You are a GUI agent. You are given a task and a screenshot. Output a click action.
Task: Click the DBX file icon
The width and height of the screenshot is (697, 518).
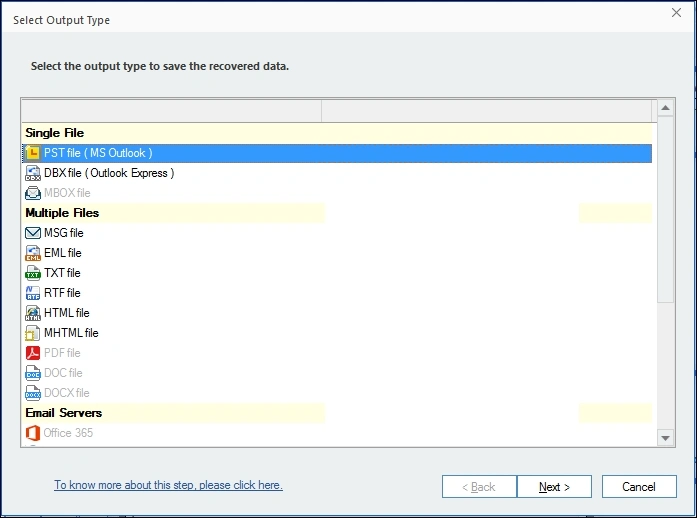(x=33, y=173)
